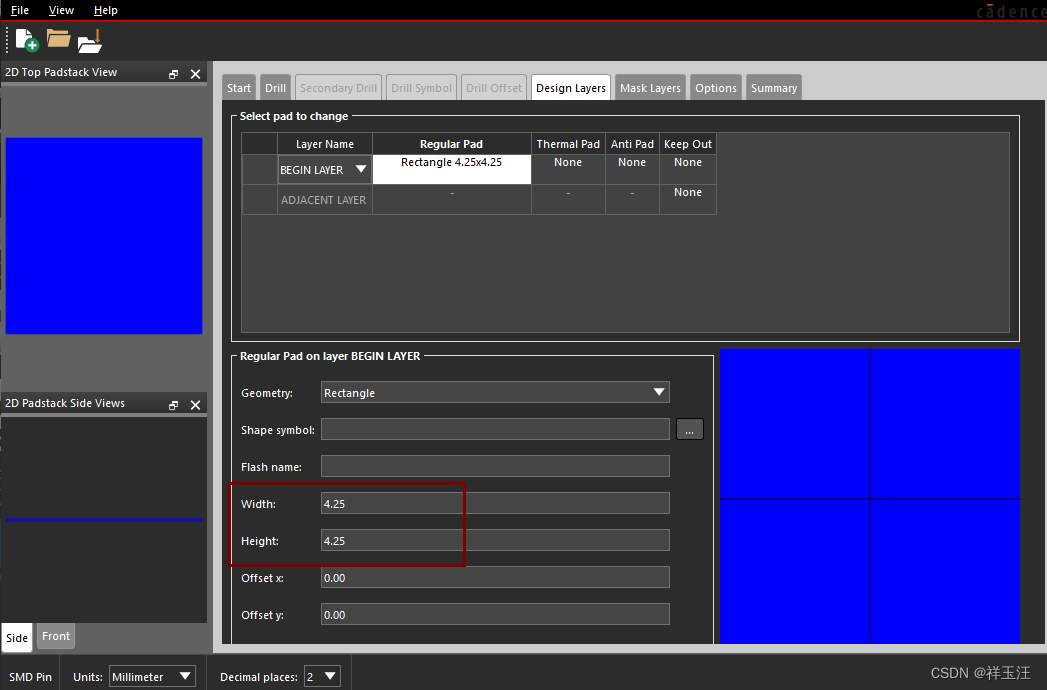Image resolution: width=1047 pixels, height=690 pixels.
Task: Open the File menu
Action: pos(19,10)
